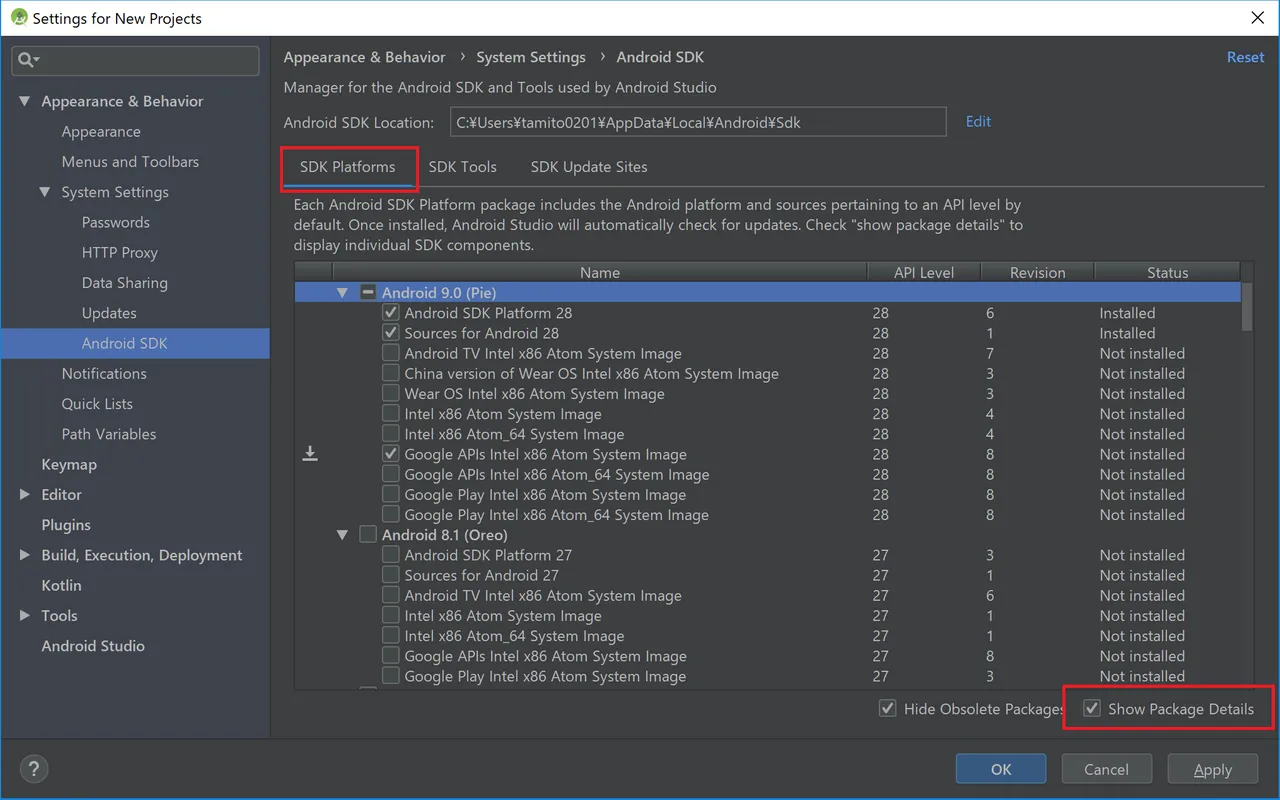Open Path Variables settings
This screenshot has height=800, width=1280.
(x=109, y=434)
